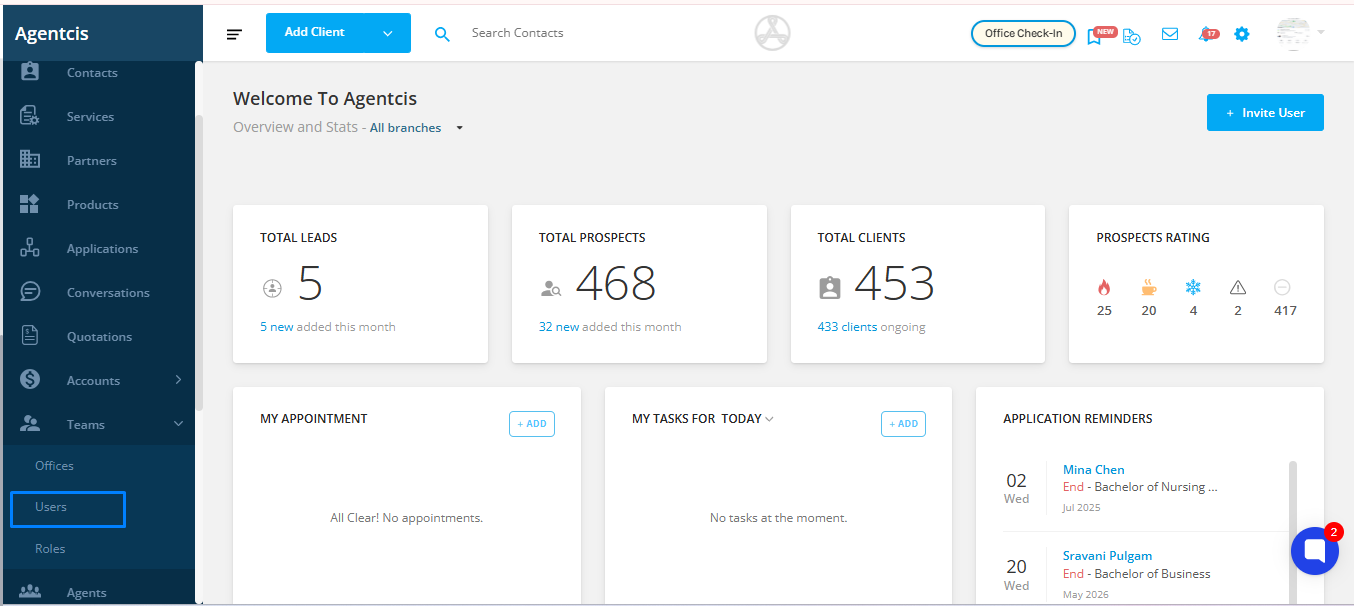Click the Total Clients badge icon
Viewport: 1354px width, 606px height.
[830, 288]
